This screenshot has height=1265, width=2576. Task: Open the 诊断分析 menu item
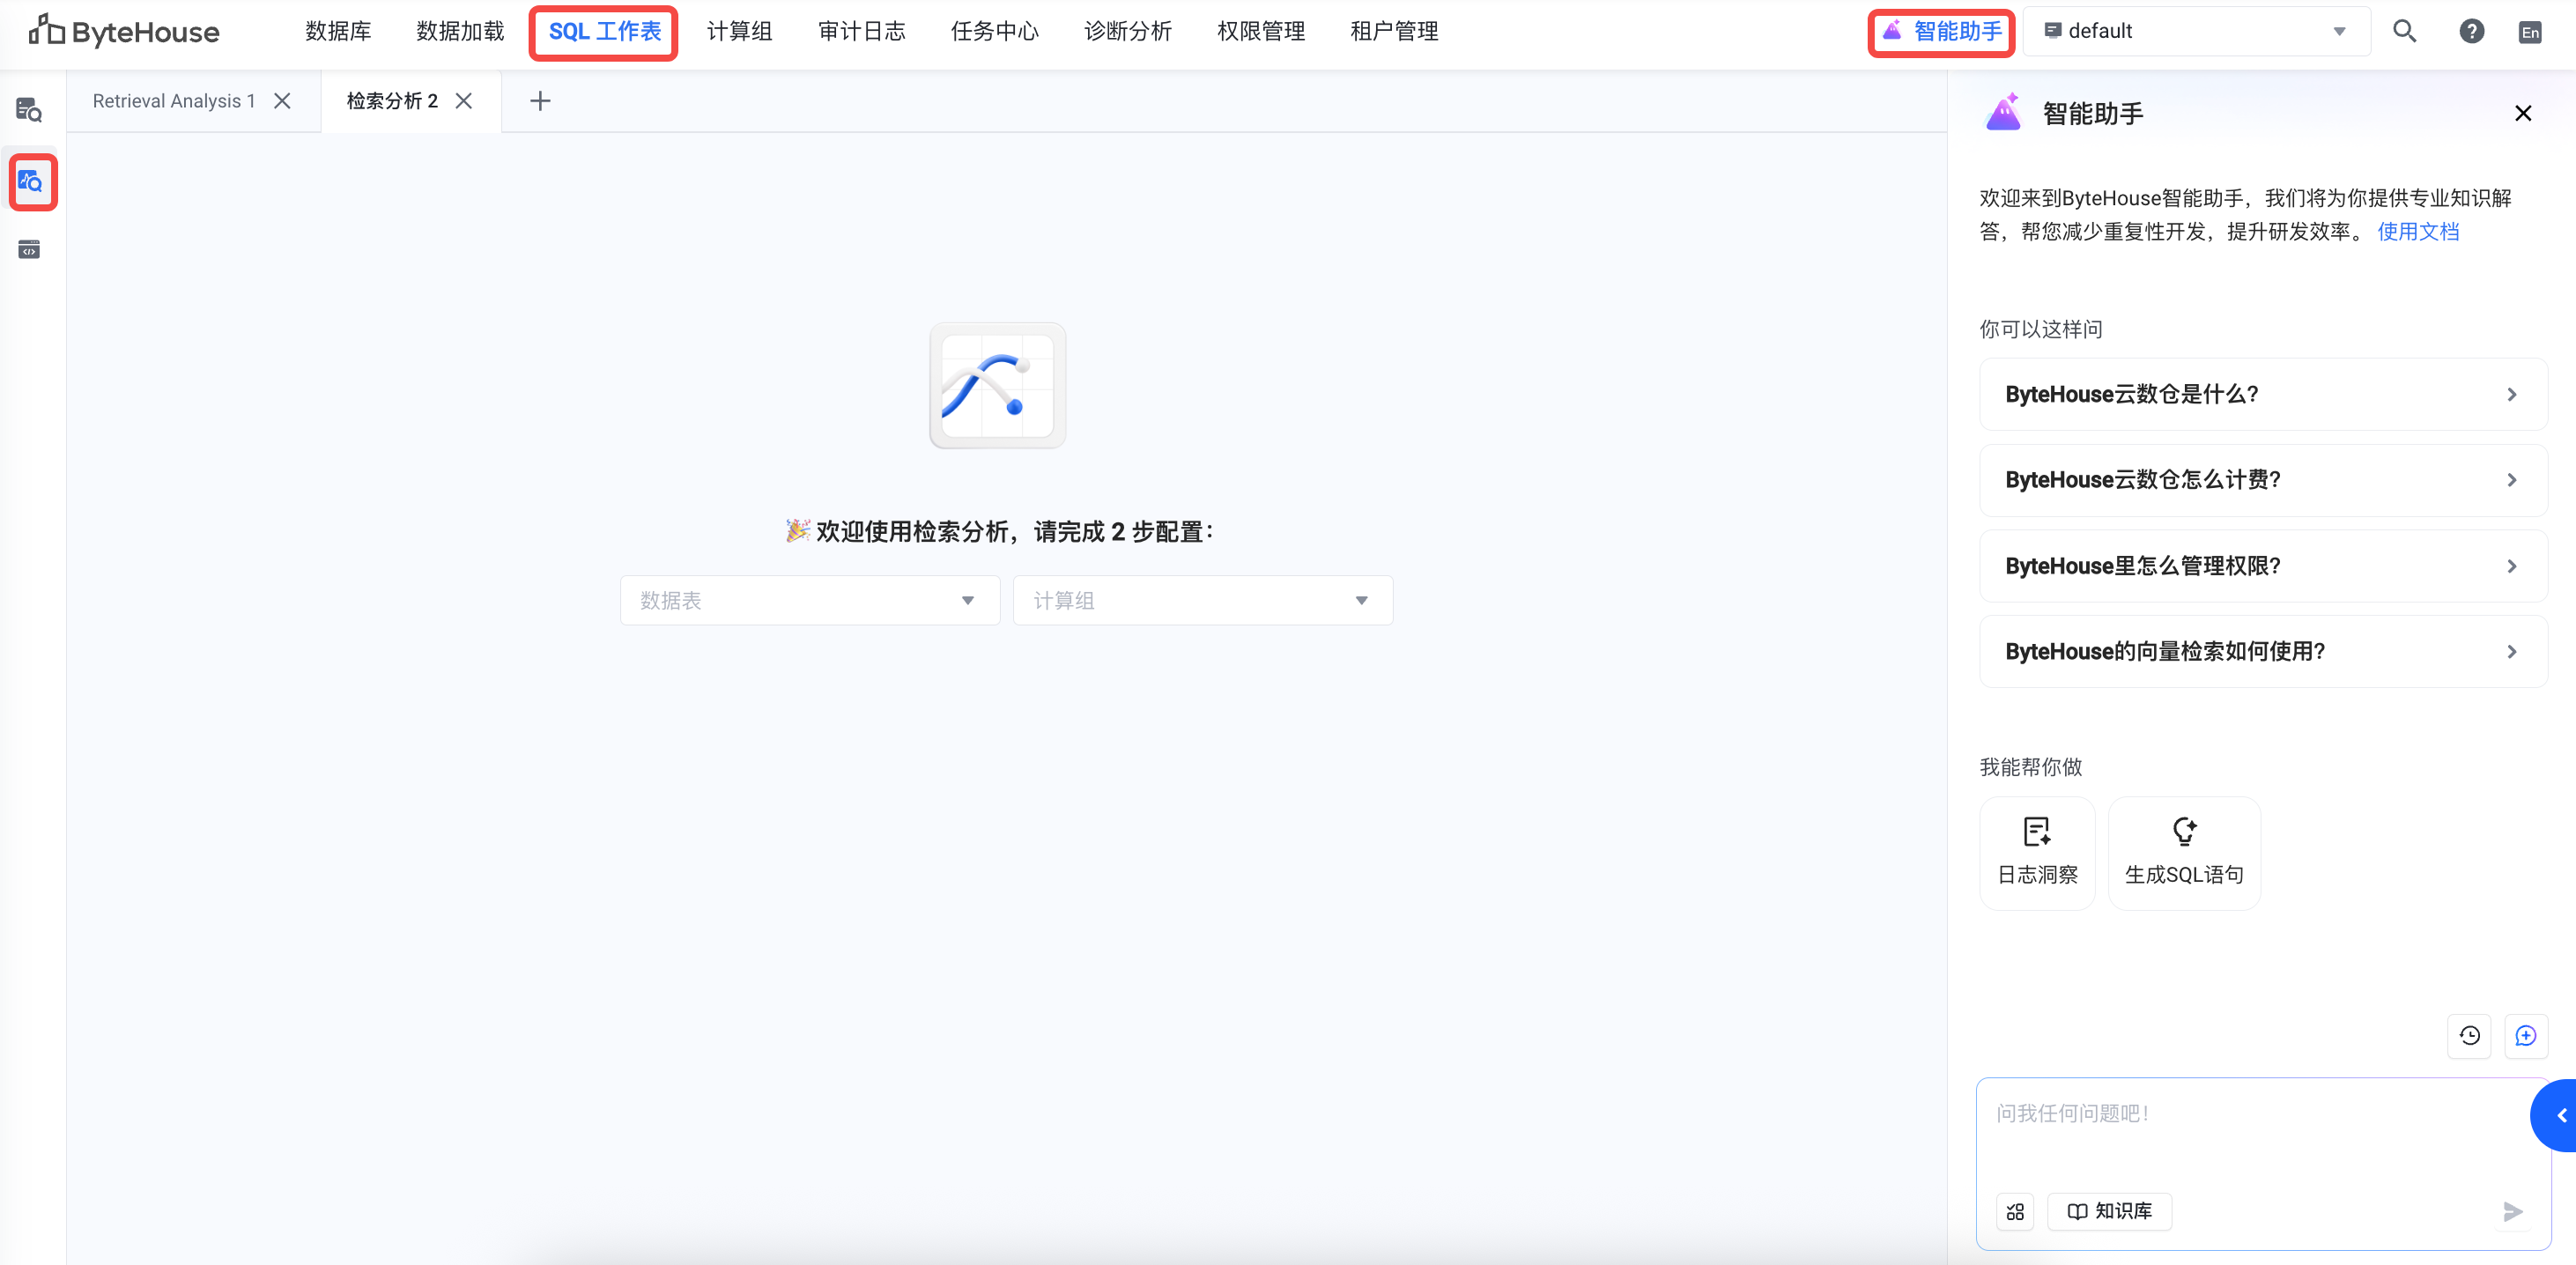click(1127, 31)
